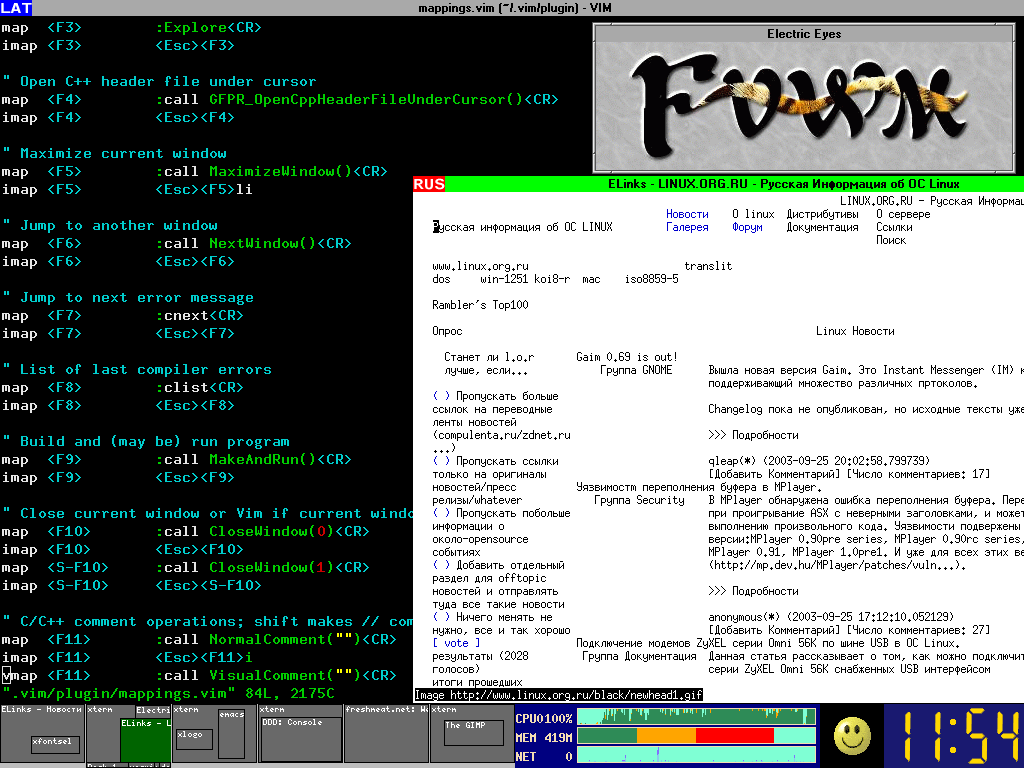1024x768 pixels.
Task: Open the Ссылки navigation link
Action: click(894, 227)
